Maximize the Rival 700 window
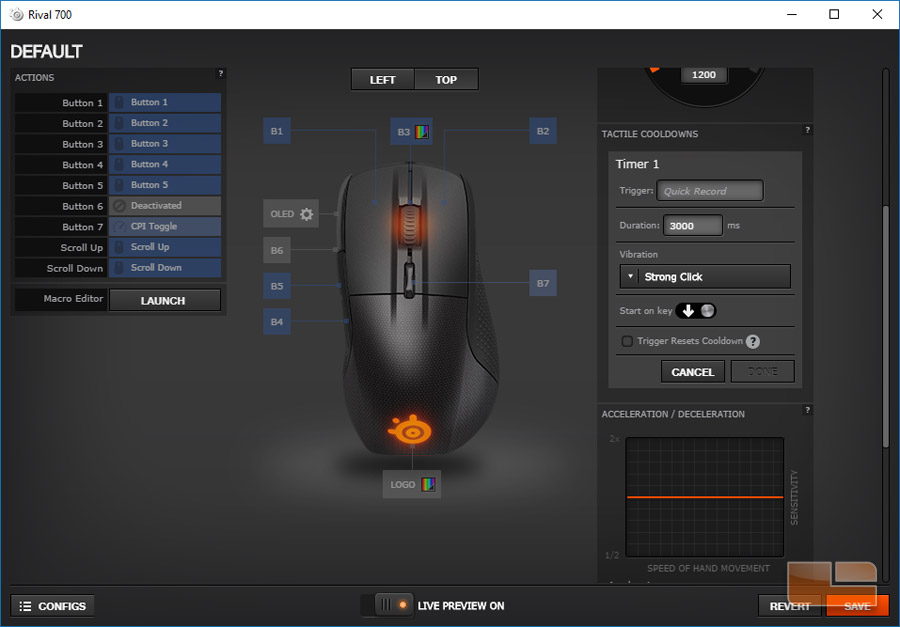Screen dimensions: 900x627 pyautogui.click(x=834, y=14)
